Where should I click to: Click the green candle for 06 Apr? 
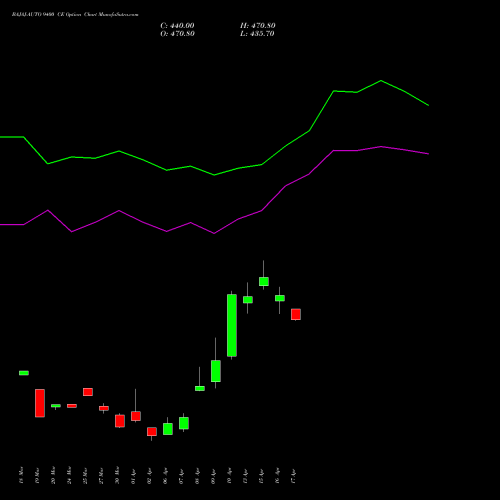click(x=168, y=429)
